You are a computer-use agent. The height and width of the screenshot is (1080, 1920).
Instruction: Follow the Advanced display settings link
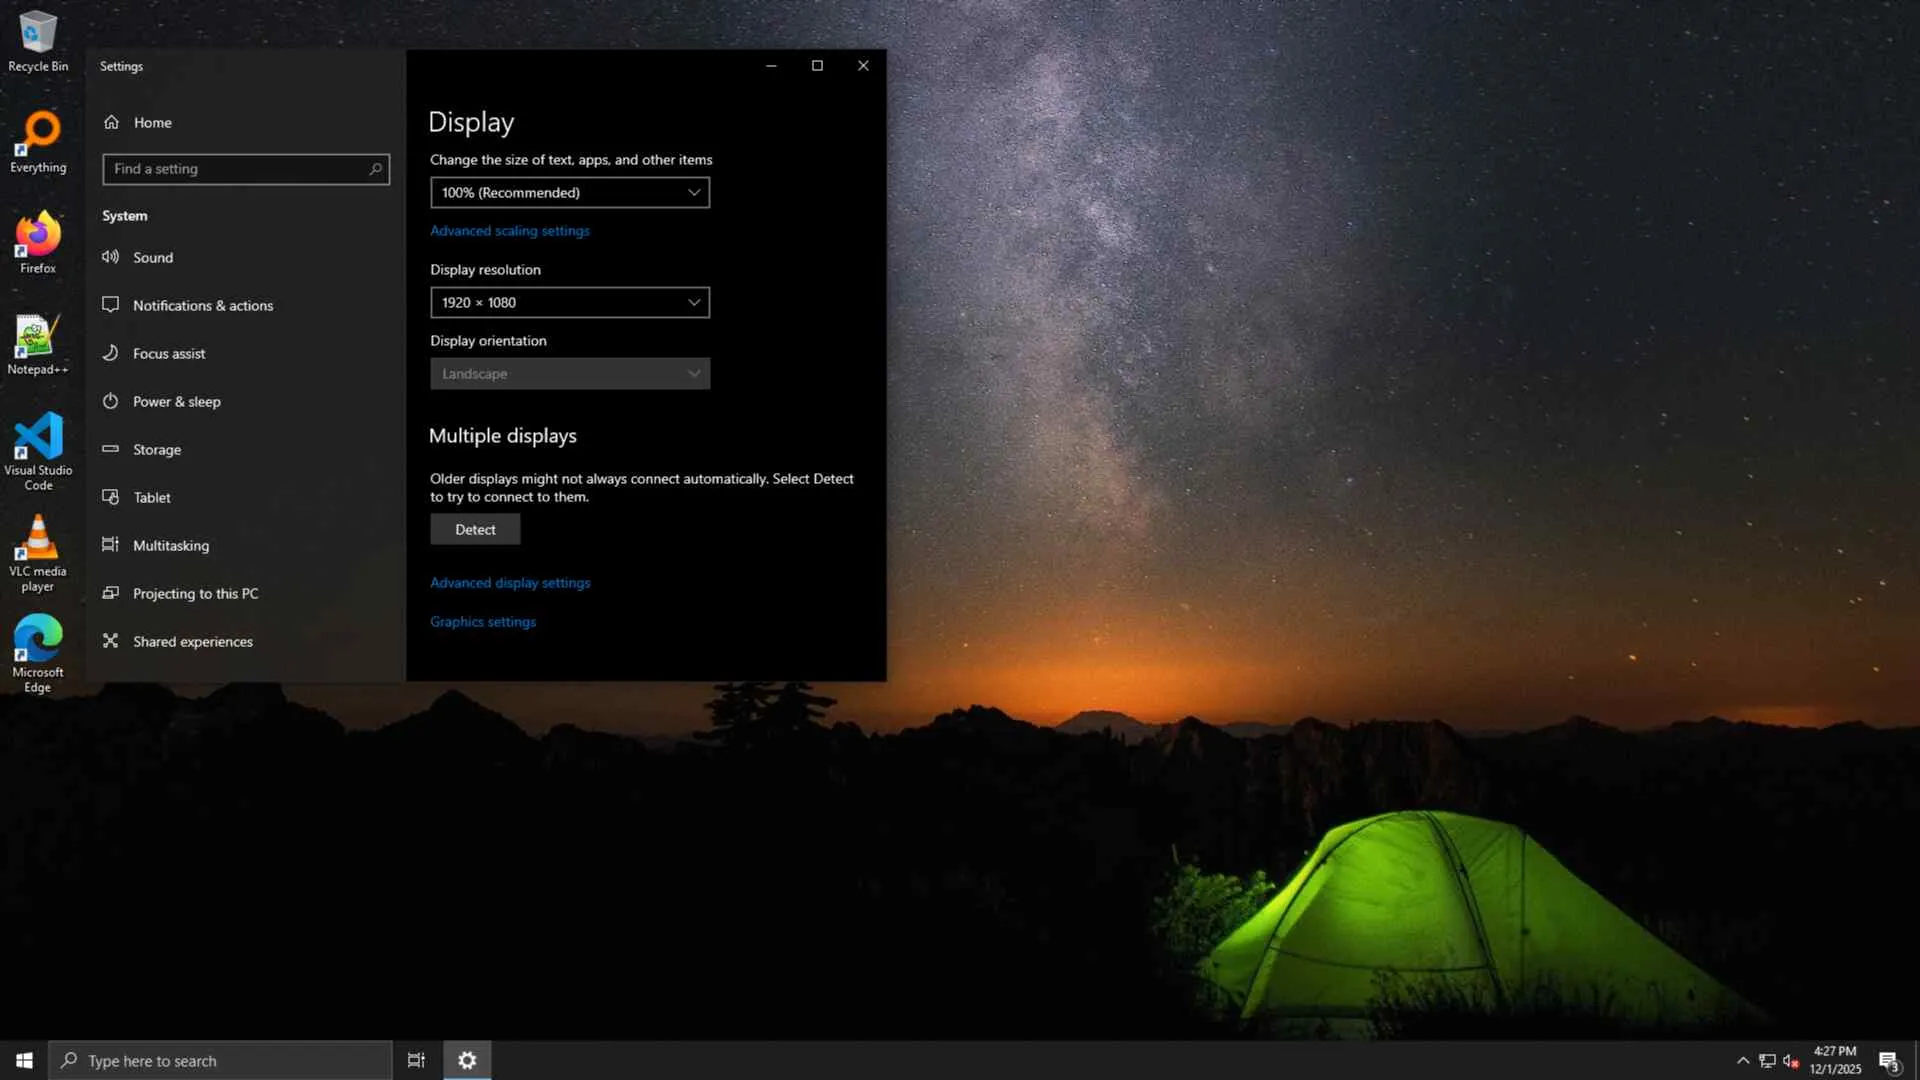[509, 582]
